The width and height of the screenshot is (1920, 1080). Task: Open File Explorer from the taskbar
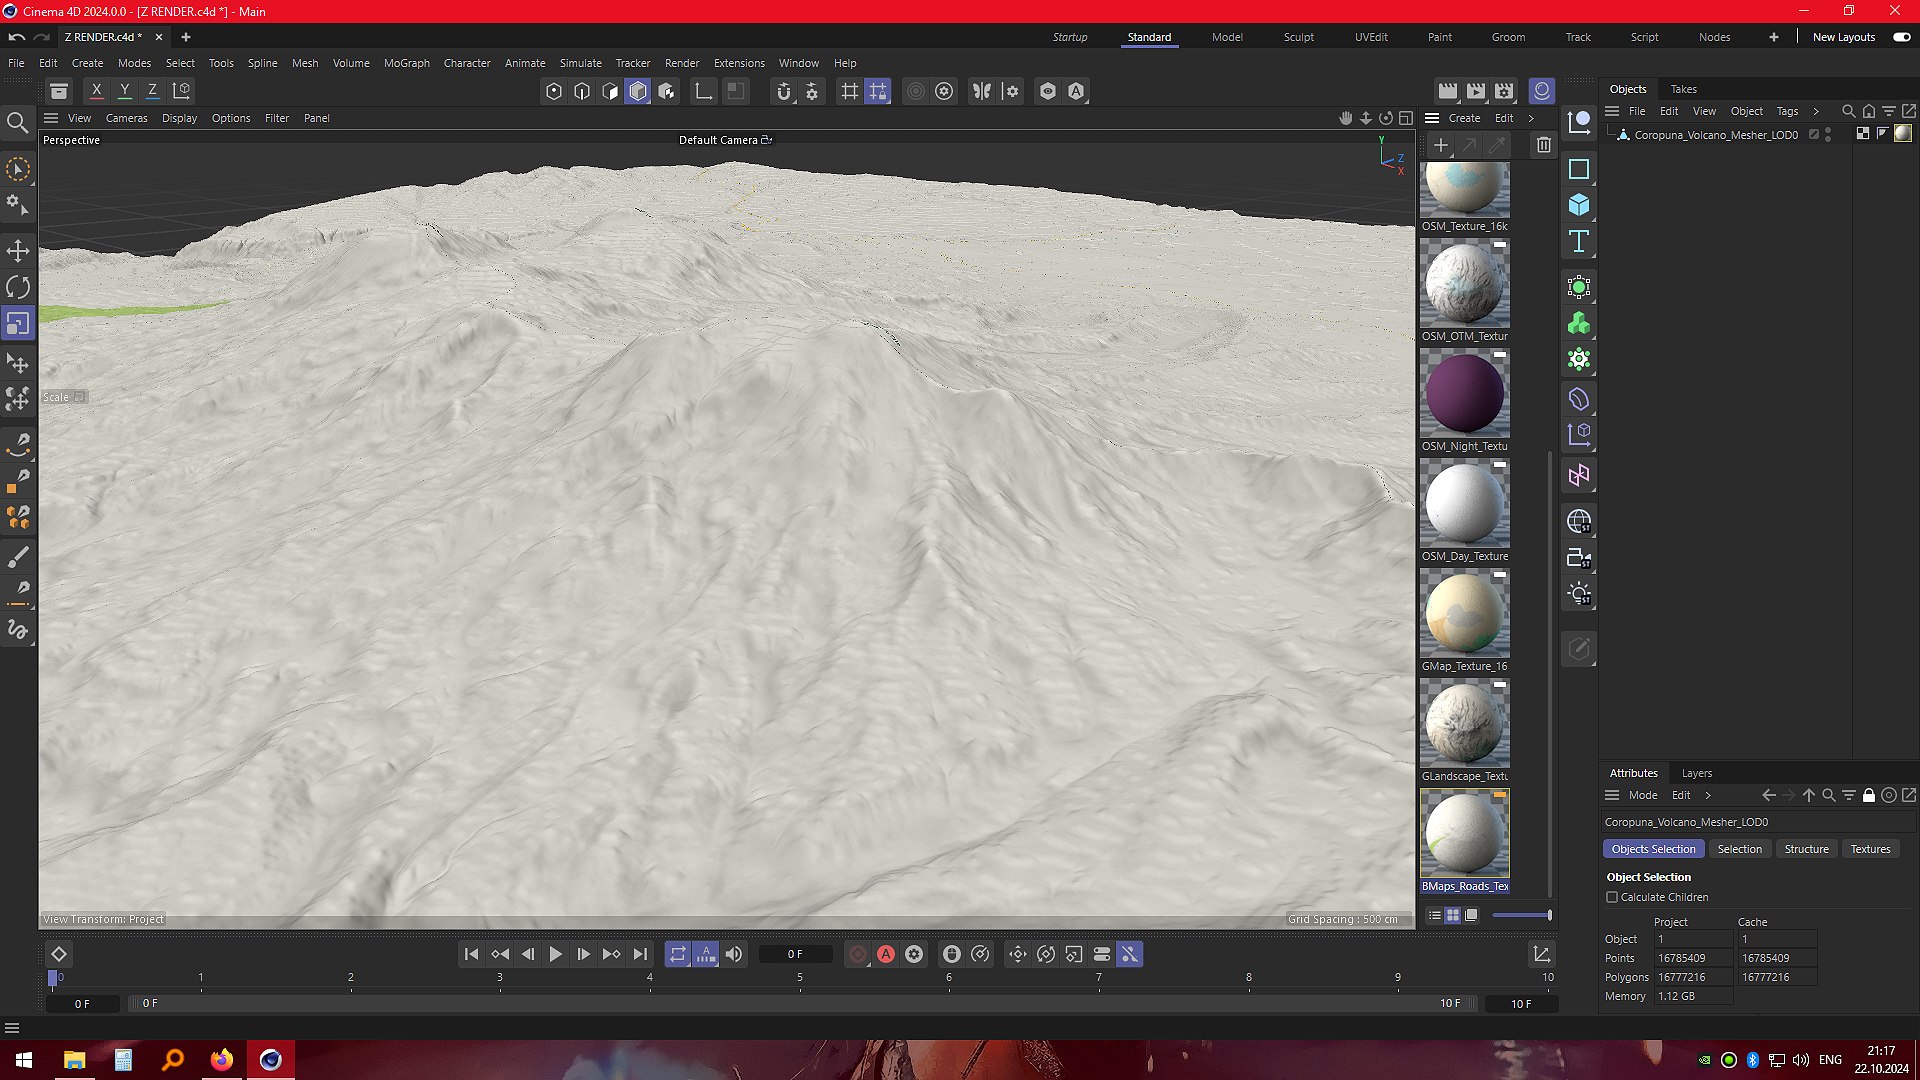coord(74,1060)
